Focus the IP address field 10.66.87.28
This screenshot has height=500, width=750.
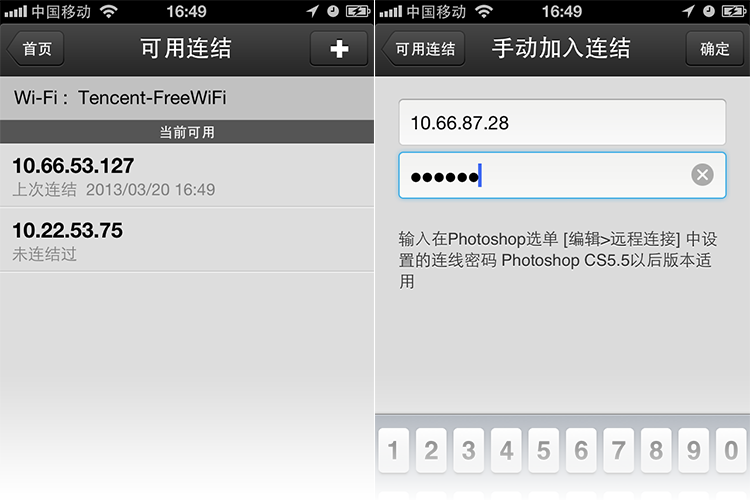coord(562,122)
